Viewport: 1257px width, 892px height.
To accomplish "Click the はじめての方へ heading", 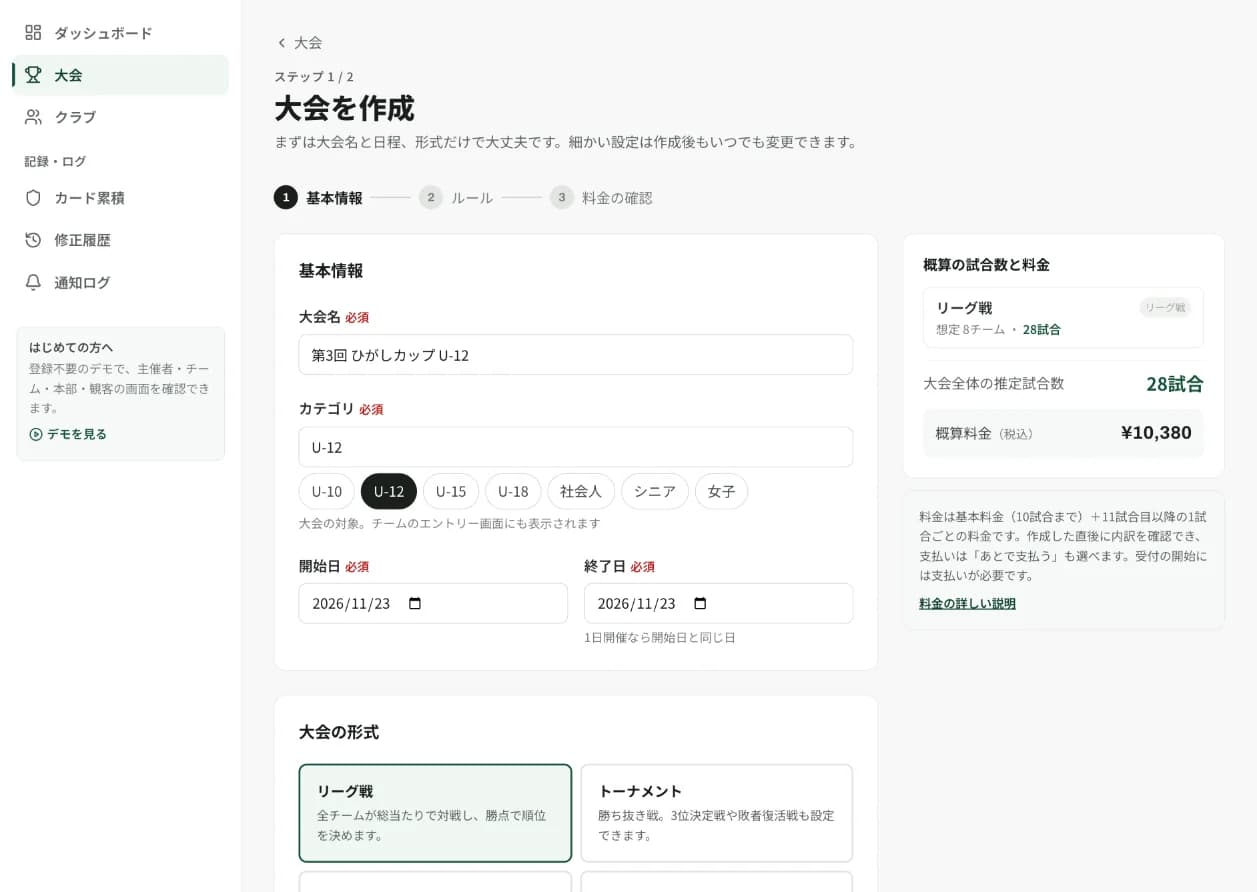I will click(71, 347).
